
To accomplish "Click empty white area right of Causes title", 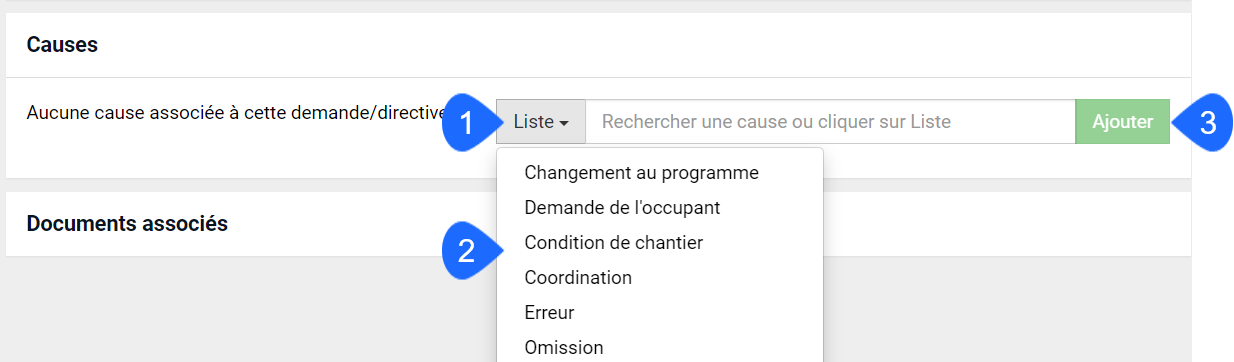I will 640,45.
